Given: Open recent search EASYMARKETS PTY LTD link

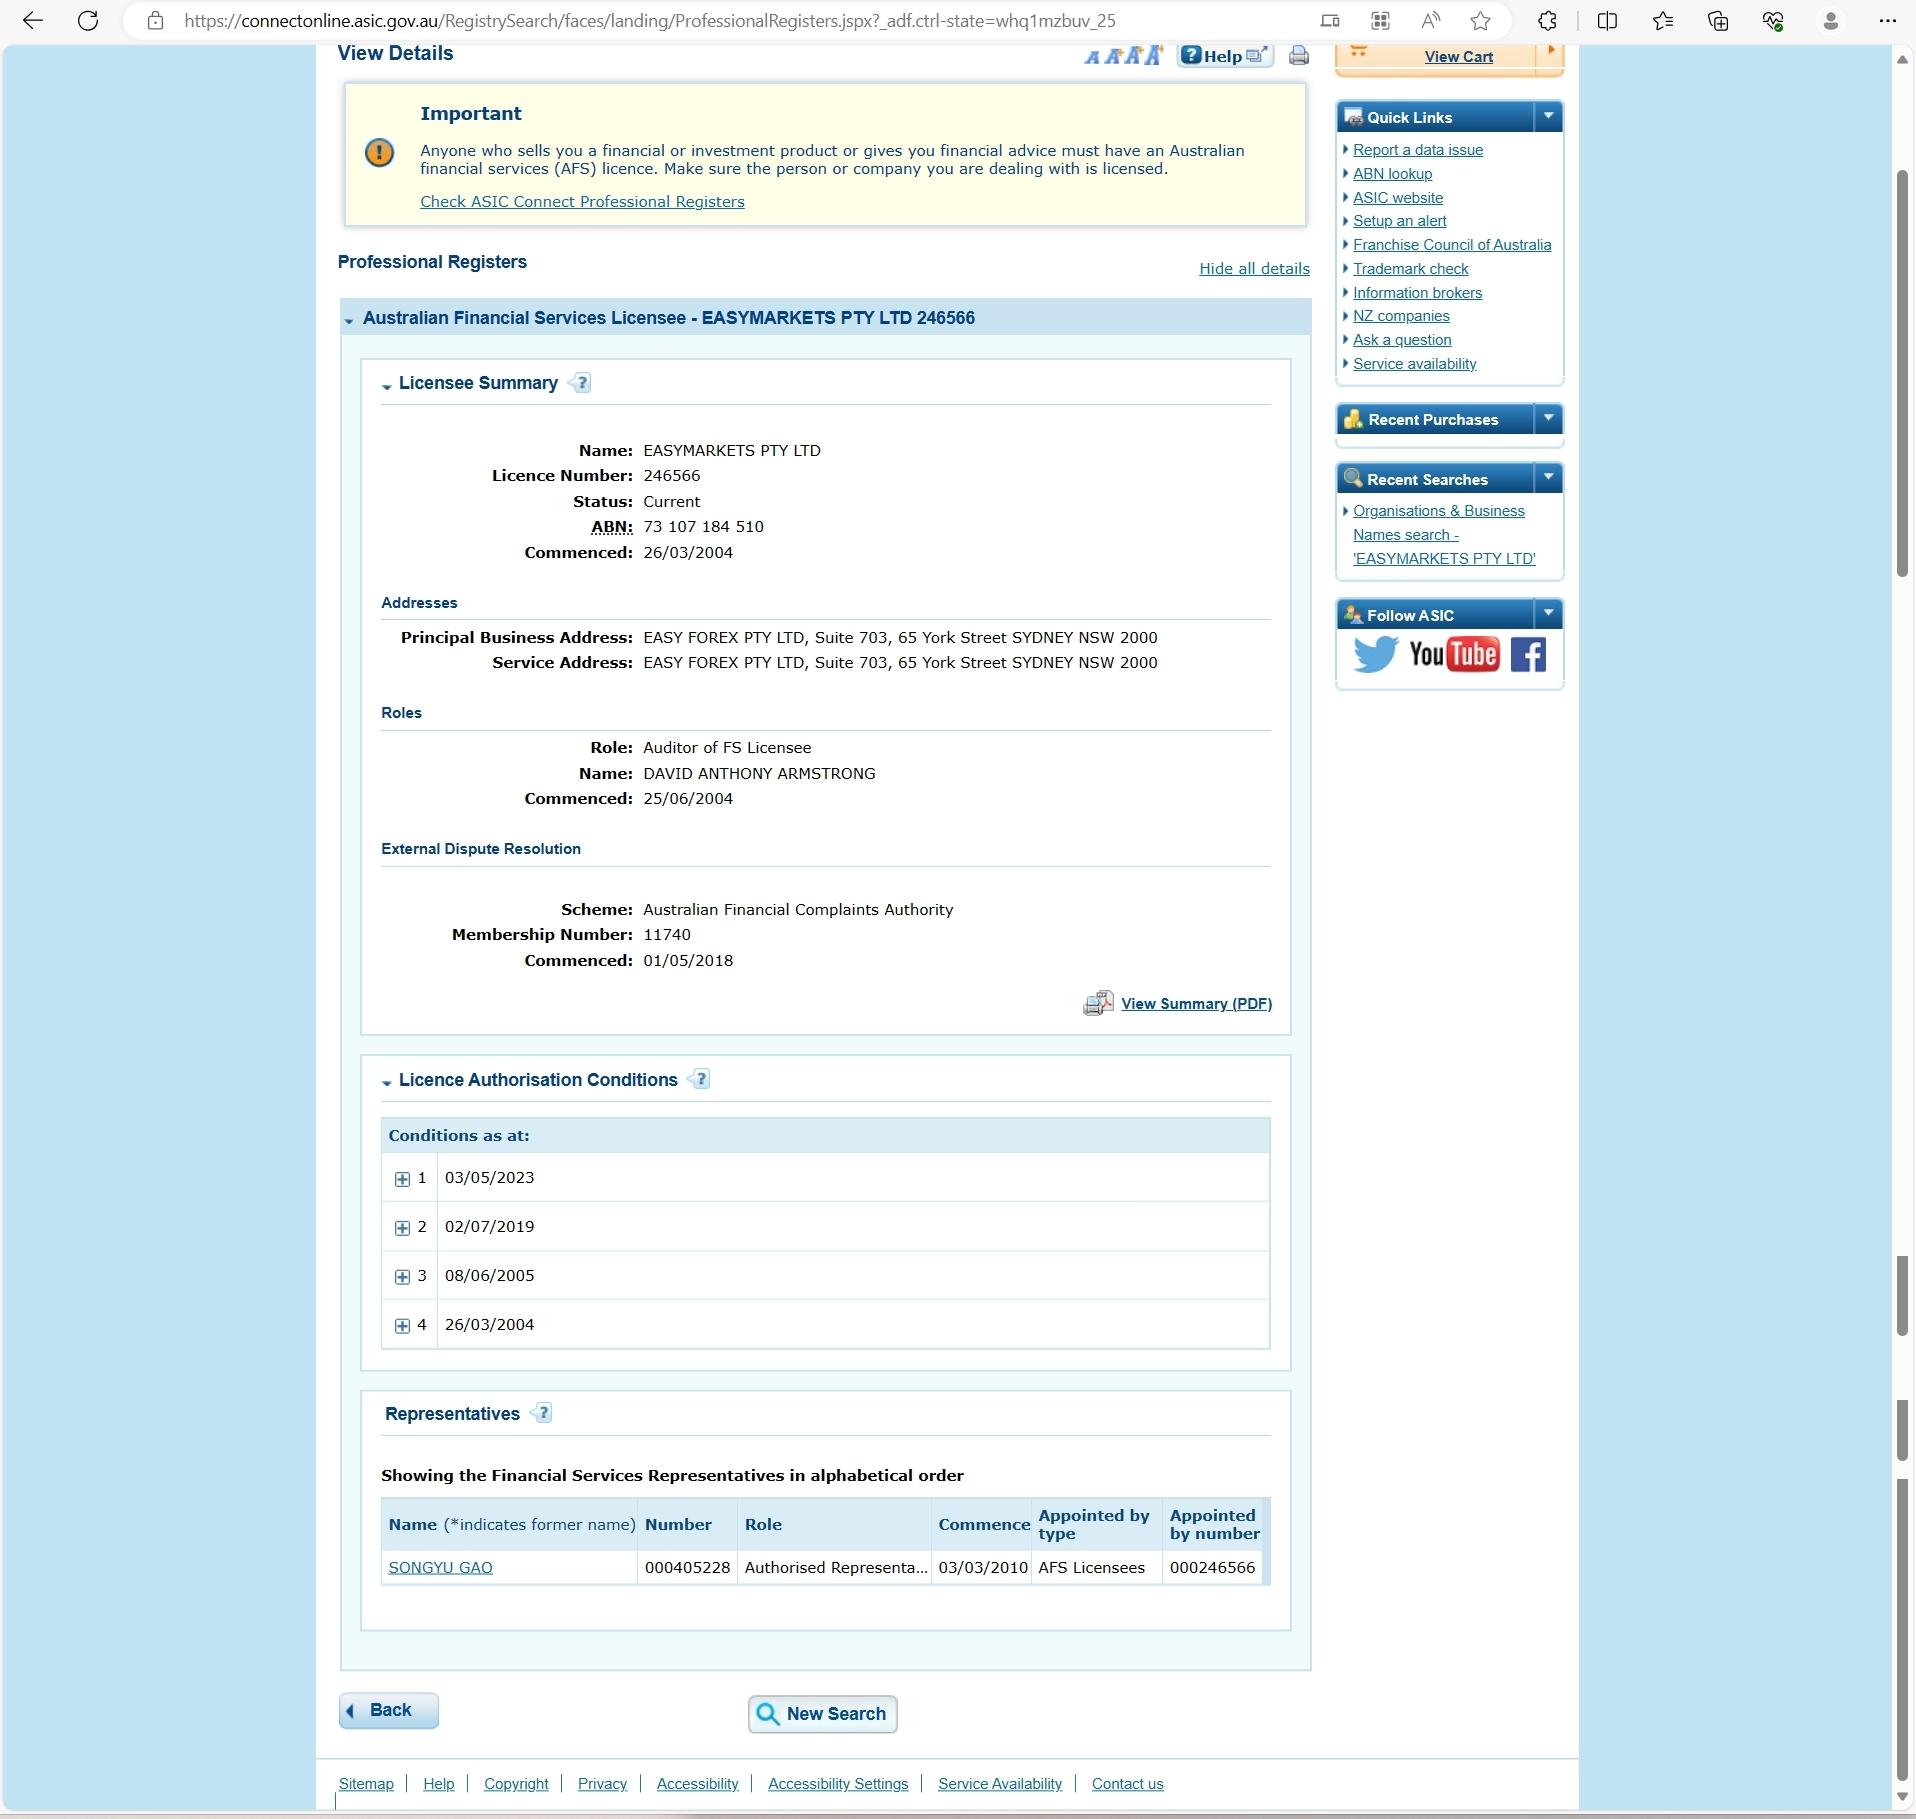Looking at the screenshot, I should (x=1443, y=535).
